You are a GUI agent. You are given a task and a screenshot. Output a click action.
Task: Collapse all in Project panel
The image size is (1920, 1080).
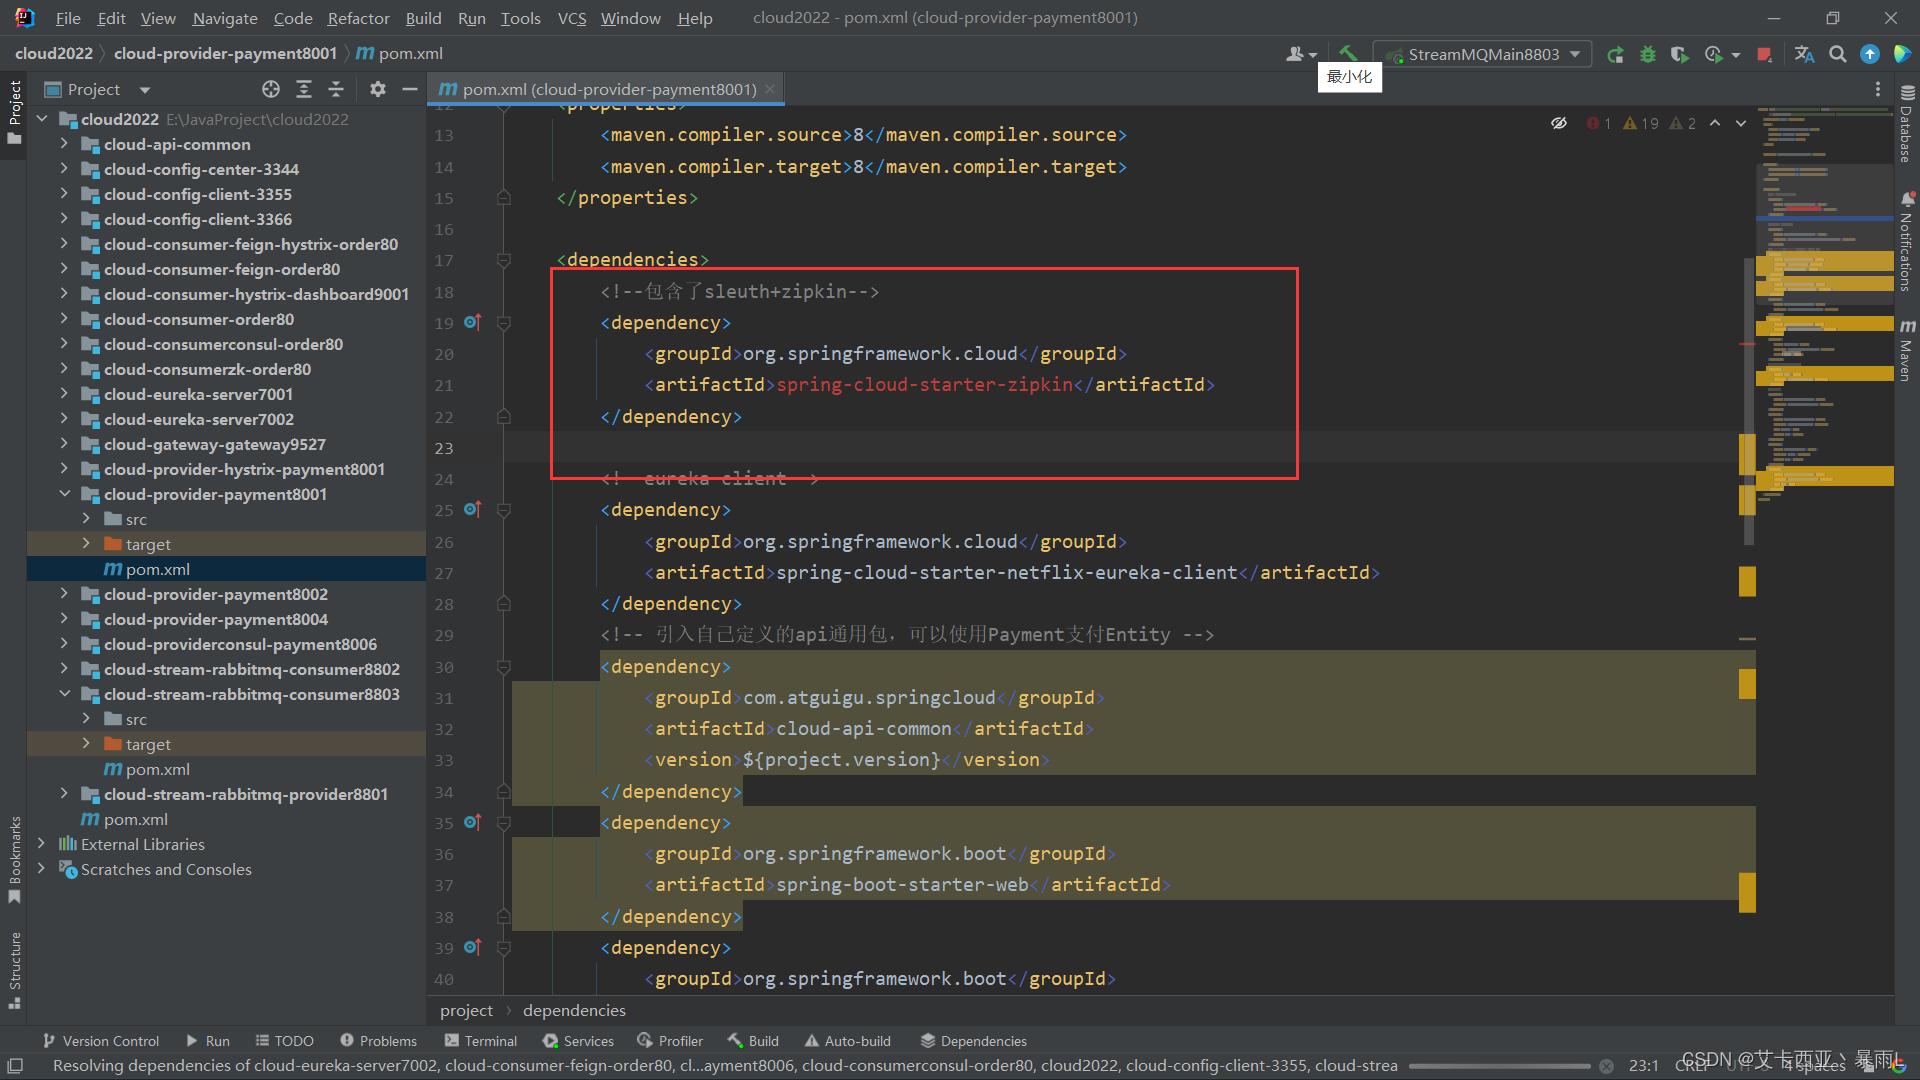336,89
